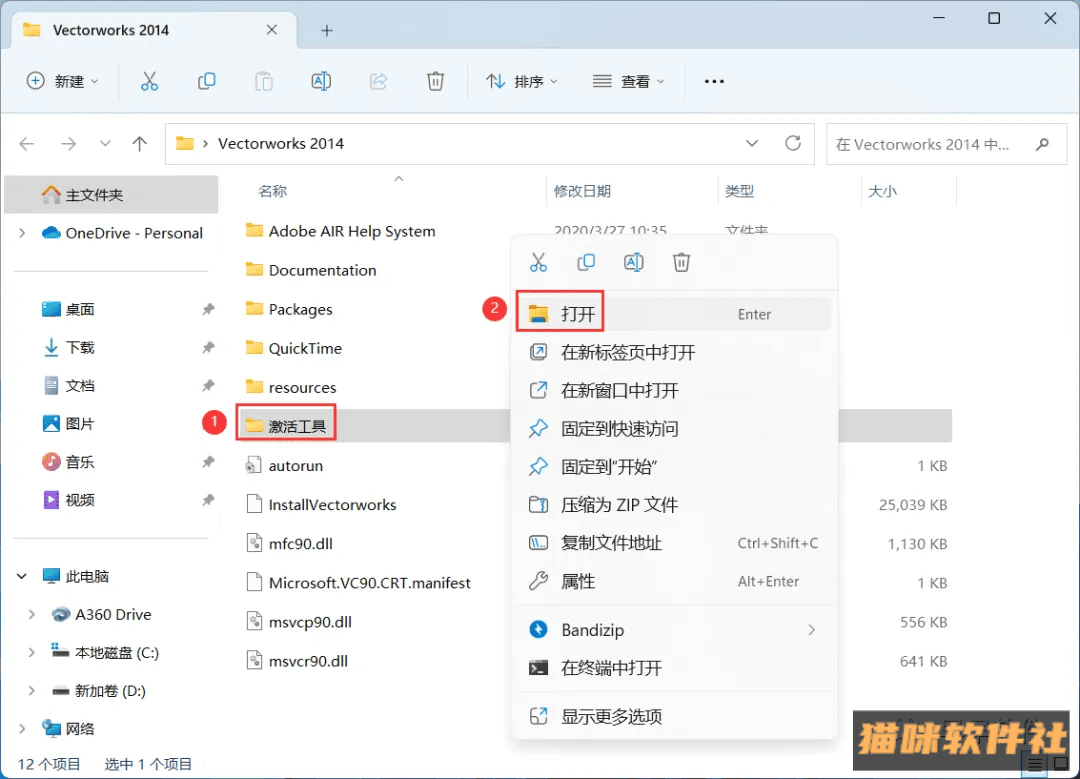Unpin 视频 from quick access
This screenshot has width=1080, height=779.
click(x=208, y=500)
